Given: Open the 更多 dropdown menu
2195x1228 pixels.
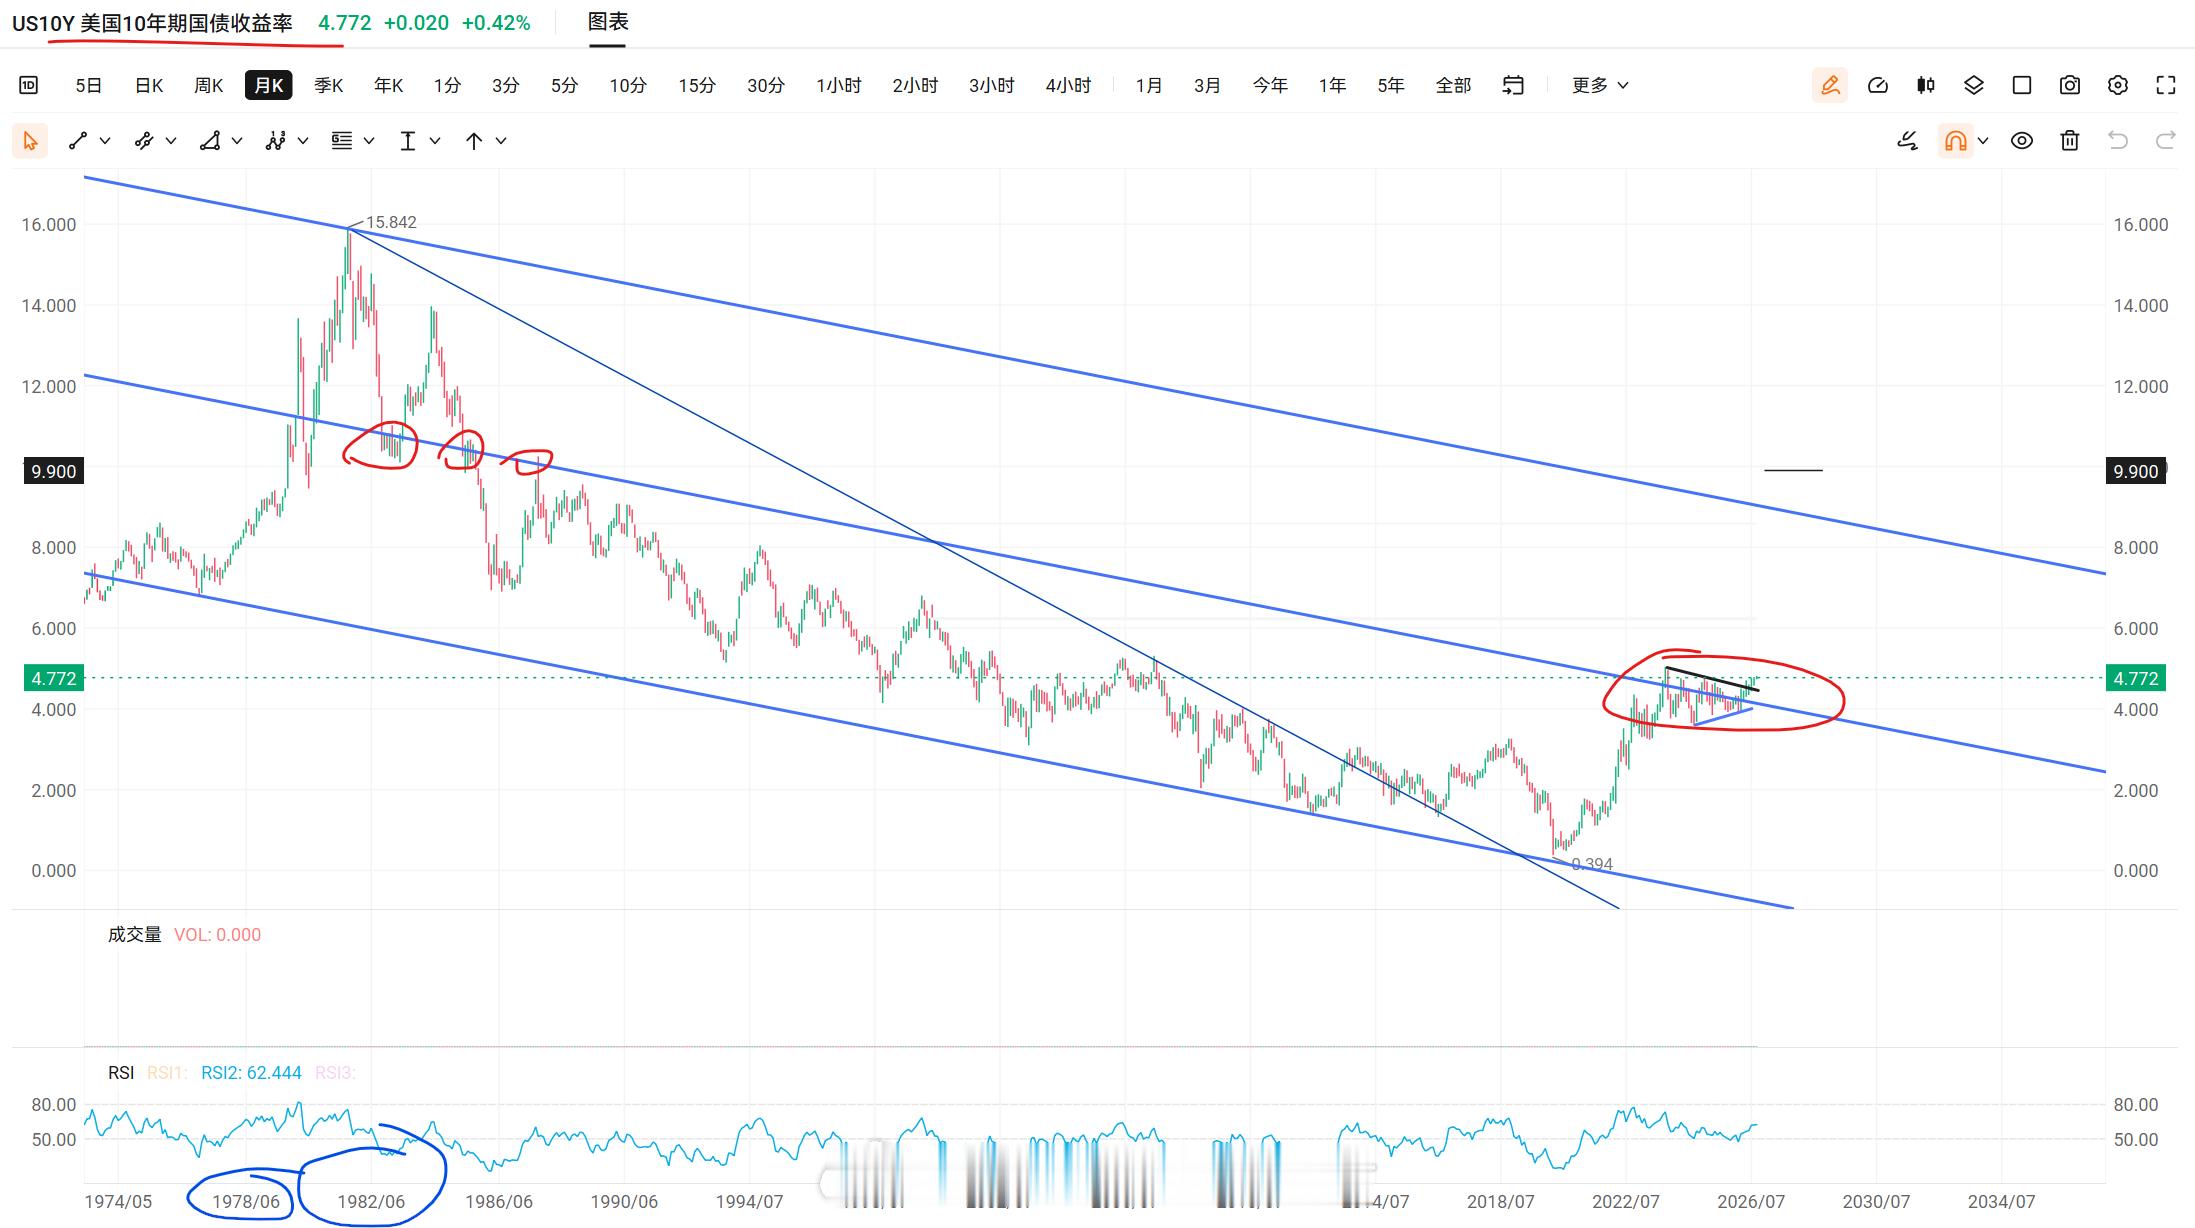Looking at the screenshot, I should pos(1600,85).
